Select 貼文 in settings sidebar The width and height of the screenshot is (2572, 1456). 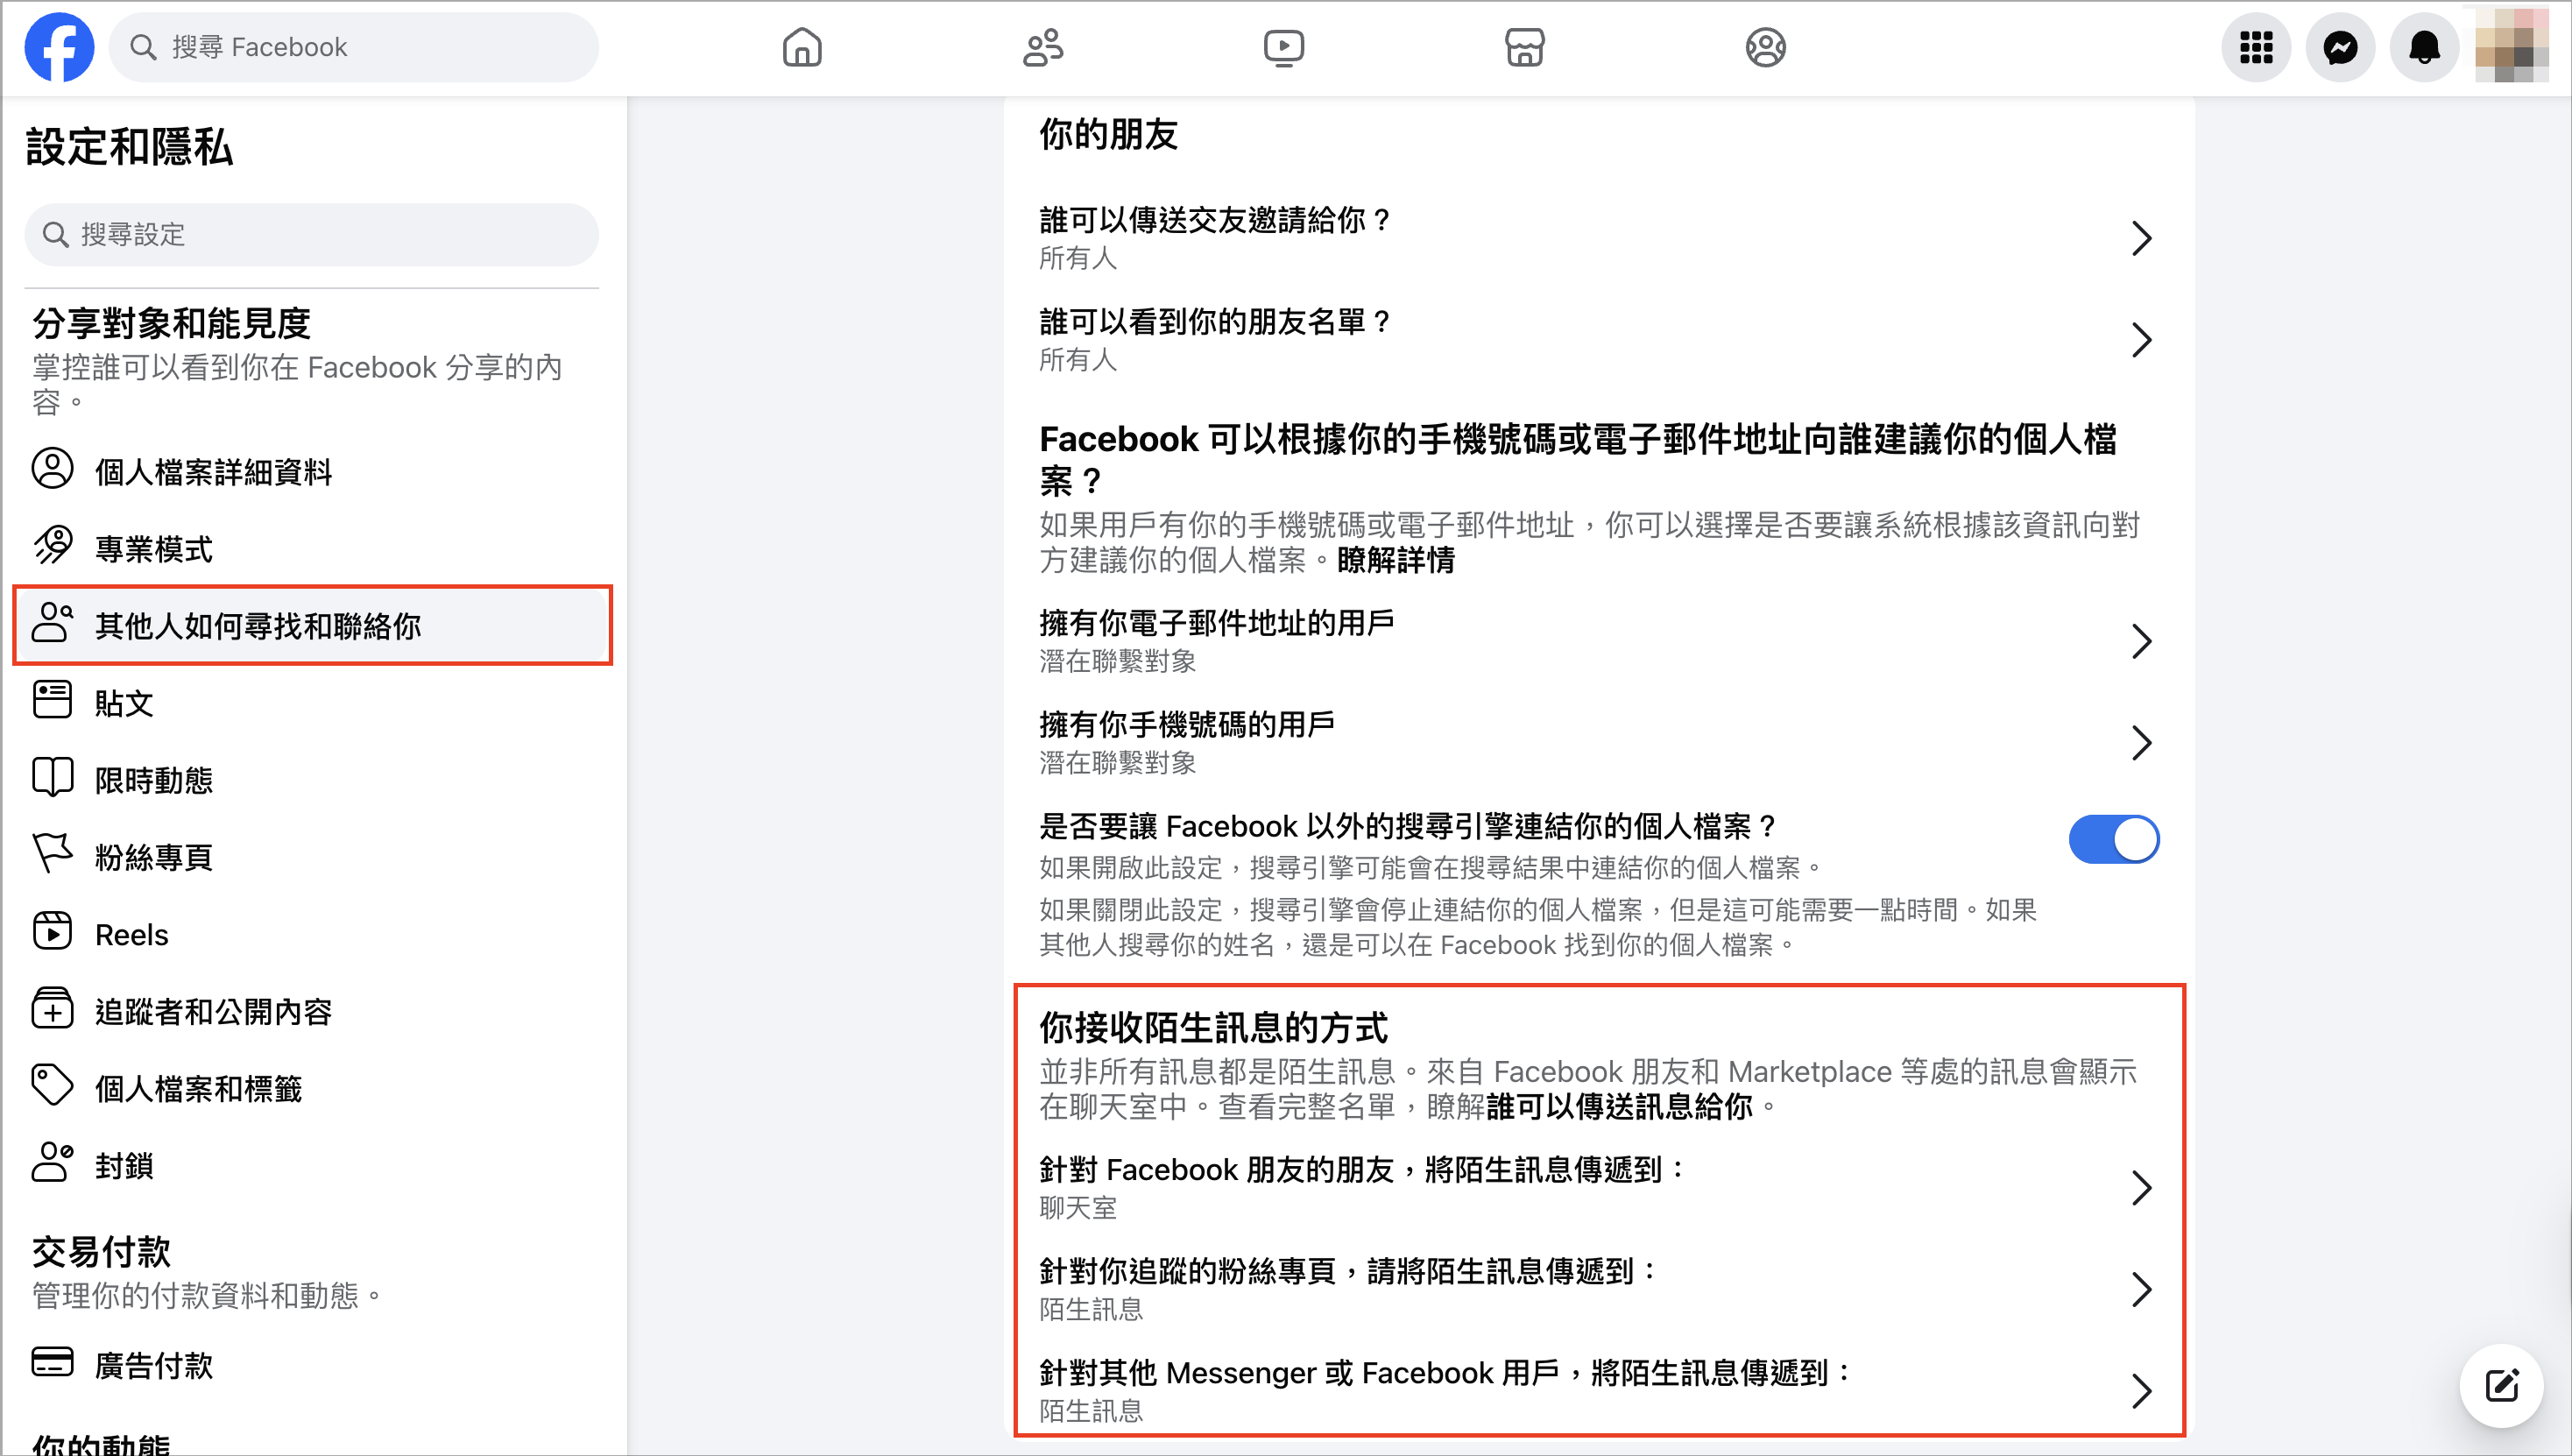pos(124,703)
